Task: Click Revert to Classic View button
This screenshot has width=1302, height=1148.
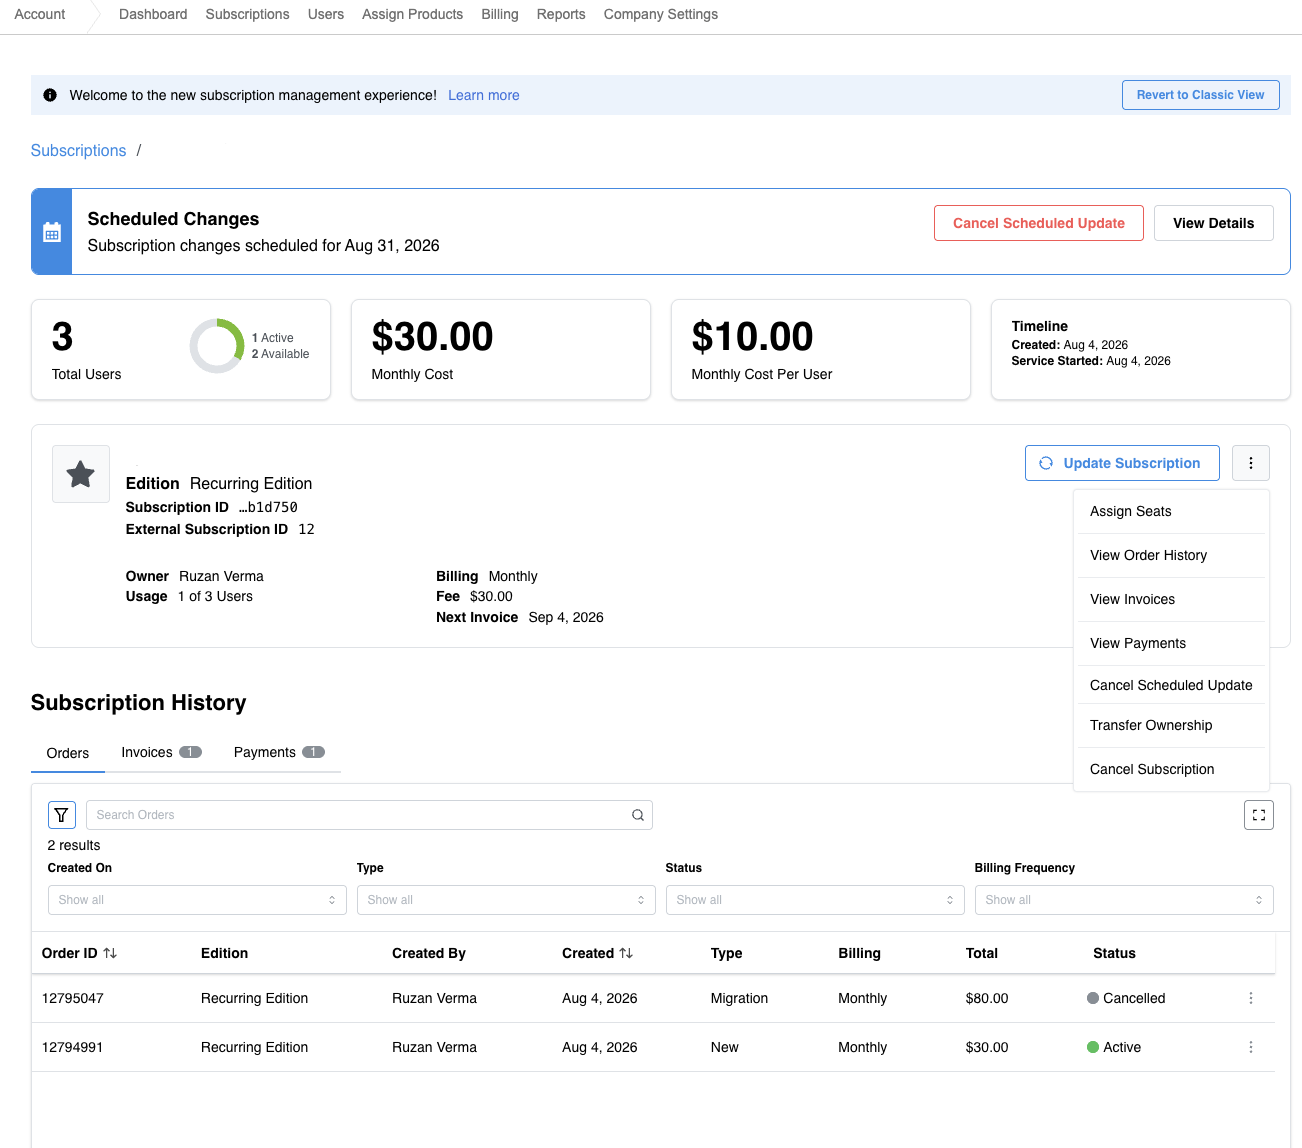Action: 1201,95
